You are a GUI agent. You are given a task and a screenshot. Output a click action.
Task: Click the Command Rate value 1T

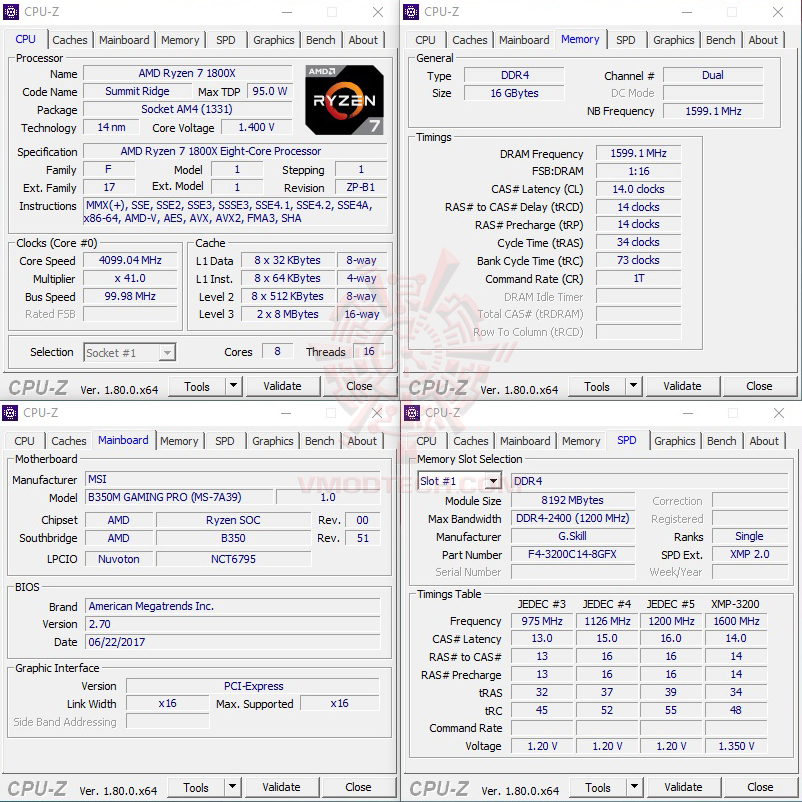pos(638,278)
